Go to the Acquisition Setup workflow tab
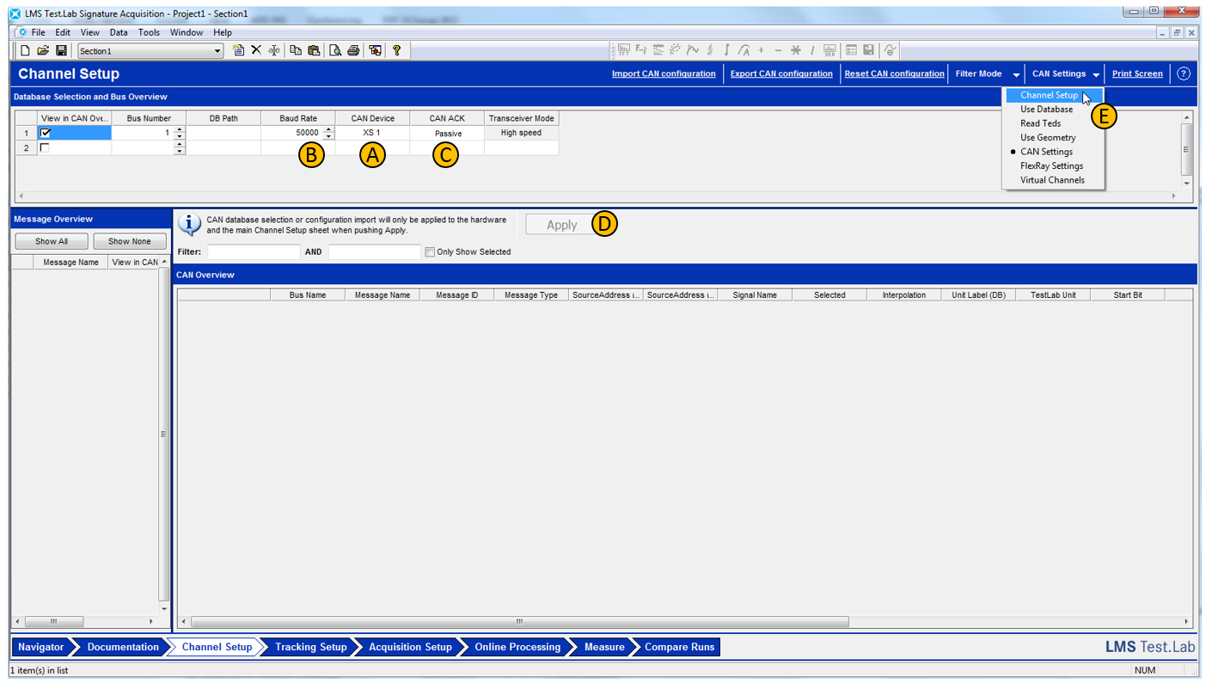 pos(410,647)
